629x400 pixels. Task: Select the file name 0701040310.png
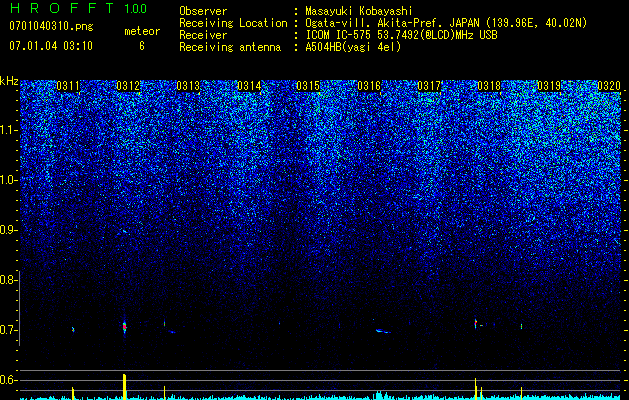(51, 26)
